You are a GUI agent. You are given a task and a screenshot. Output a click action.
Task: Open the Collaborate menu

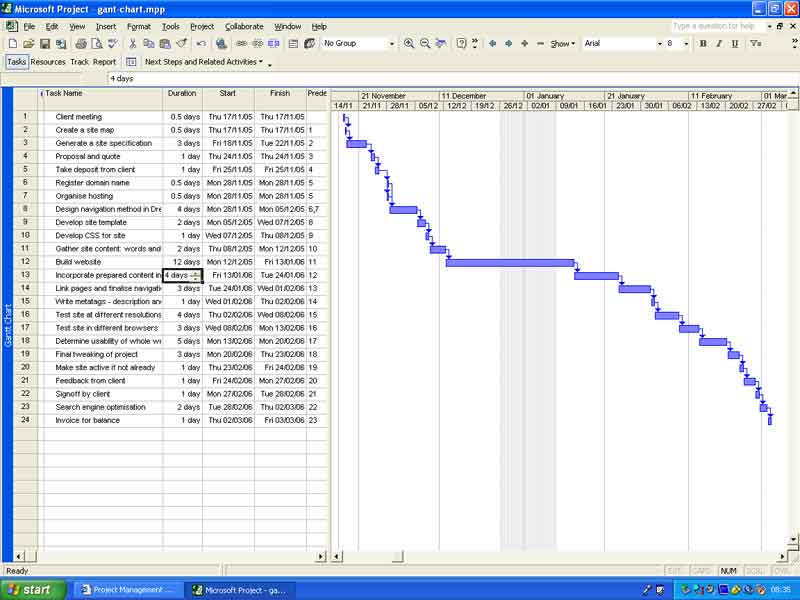point(243,26)
